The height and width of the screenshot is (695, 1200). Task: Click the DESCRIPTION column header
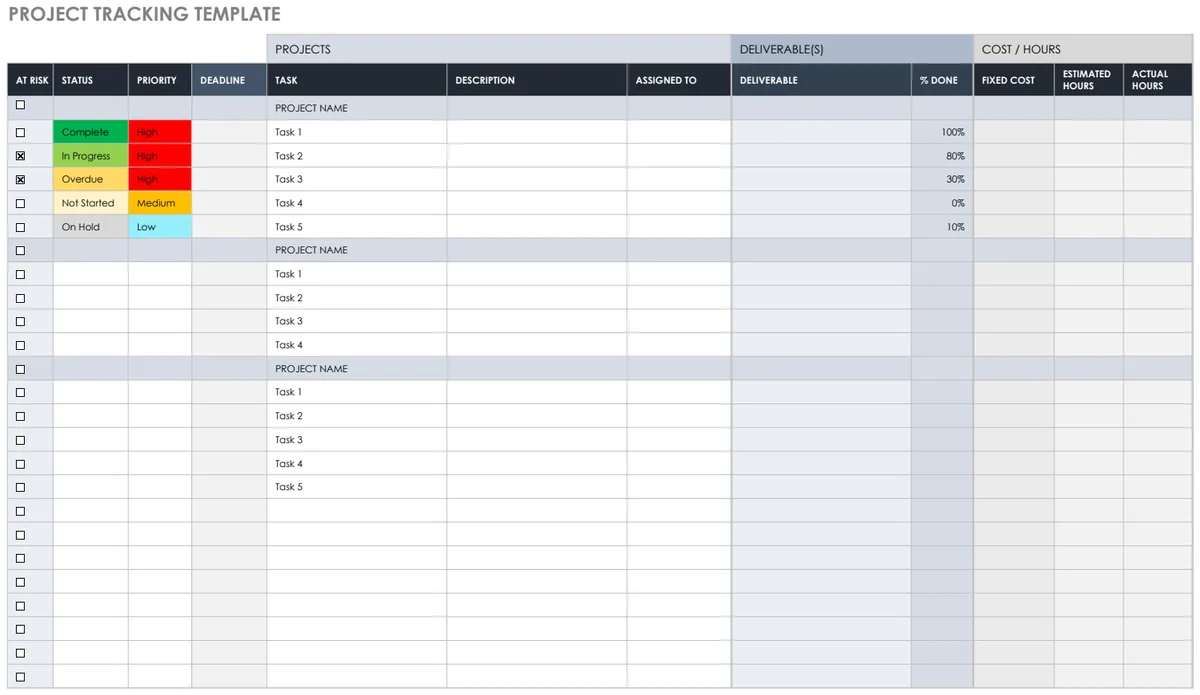click(537, 80)
